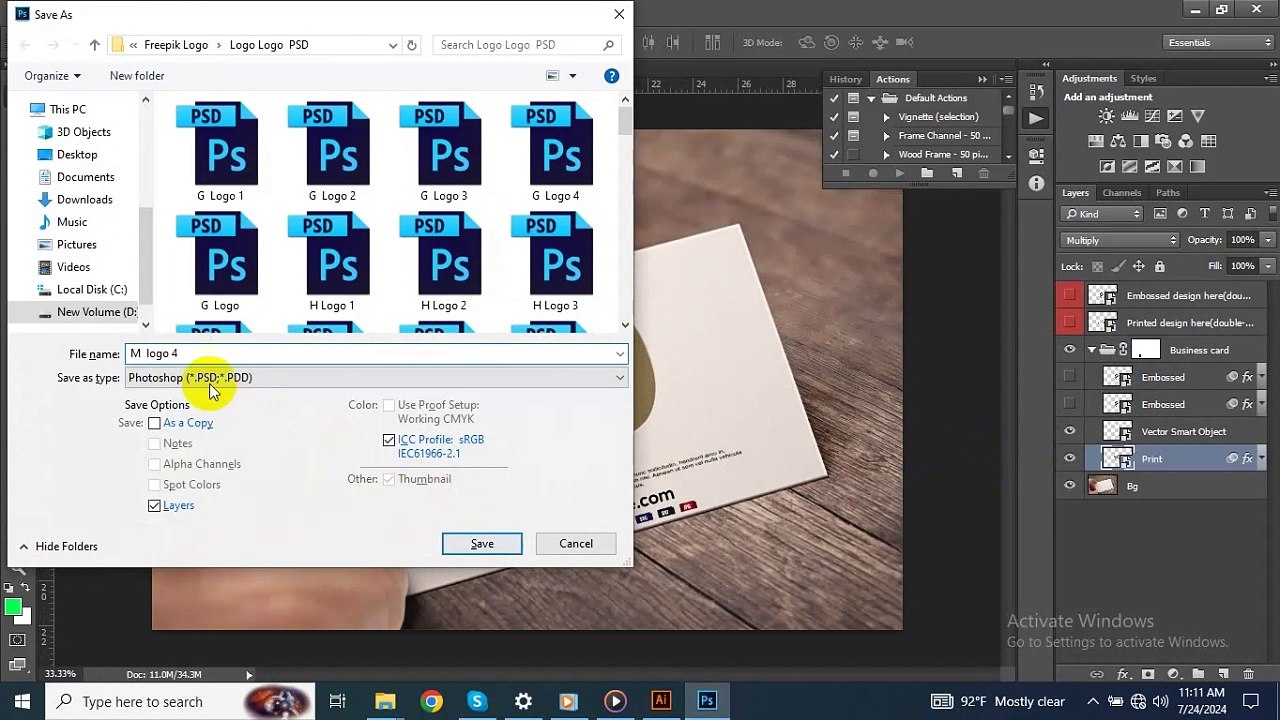Image resolution: width=1280 pixels, height=720 pixels.
Task: Hide the Business card group
Action: 1070,350
